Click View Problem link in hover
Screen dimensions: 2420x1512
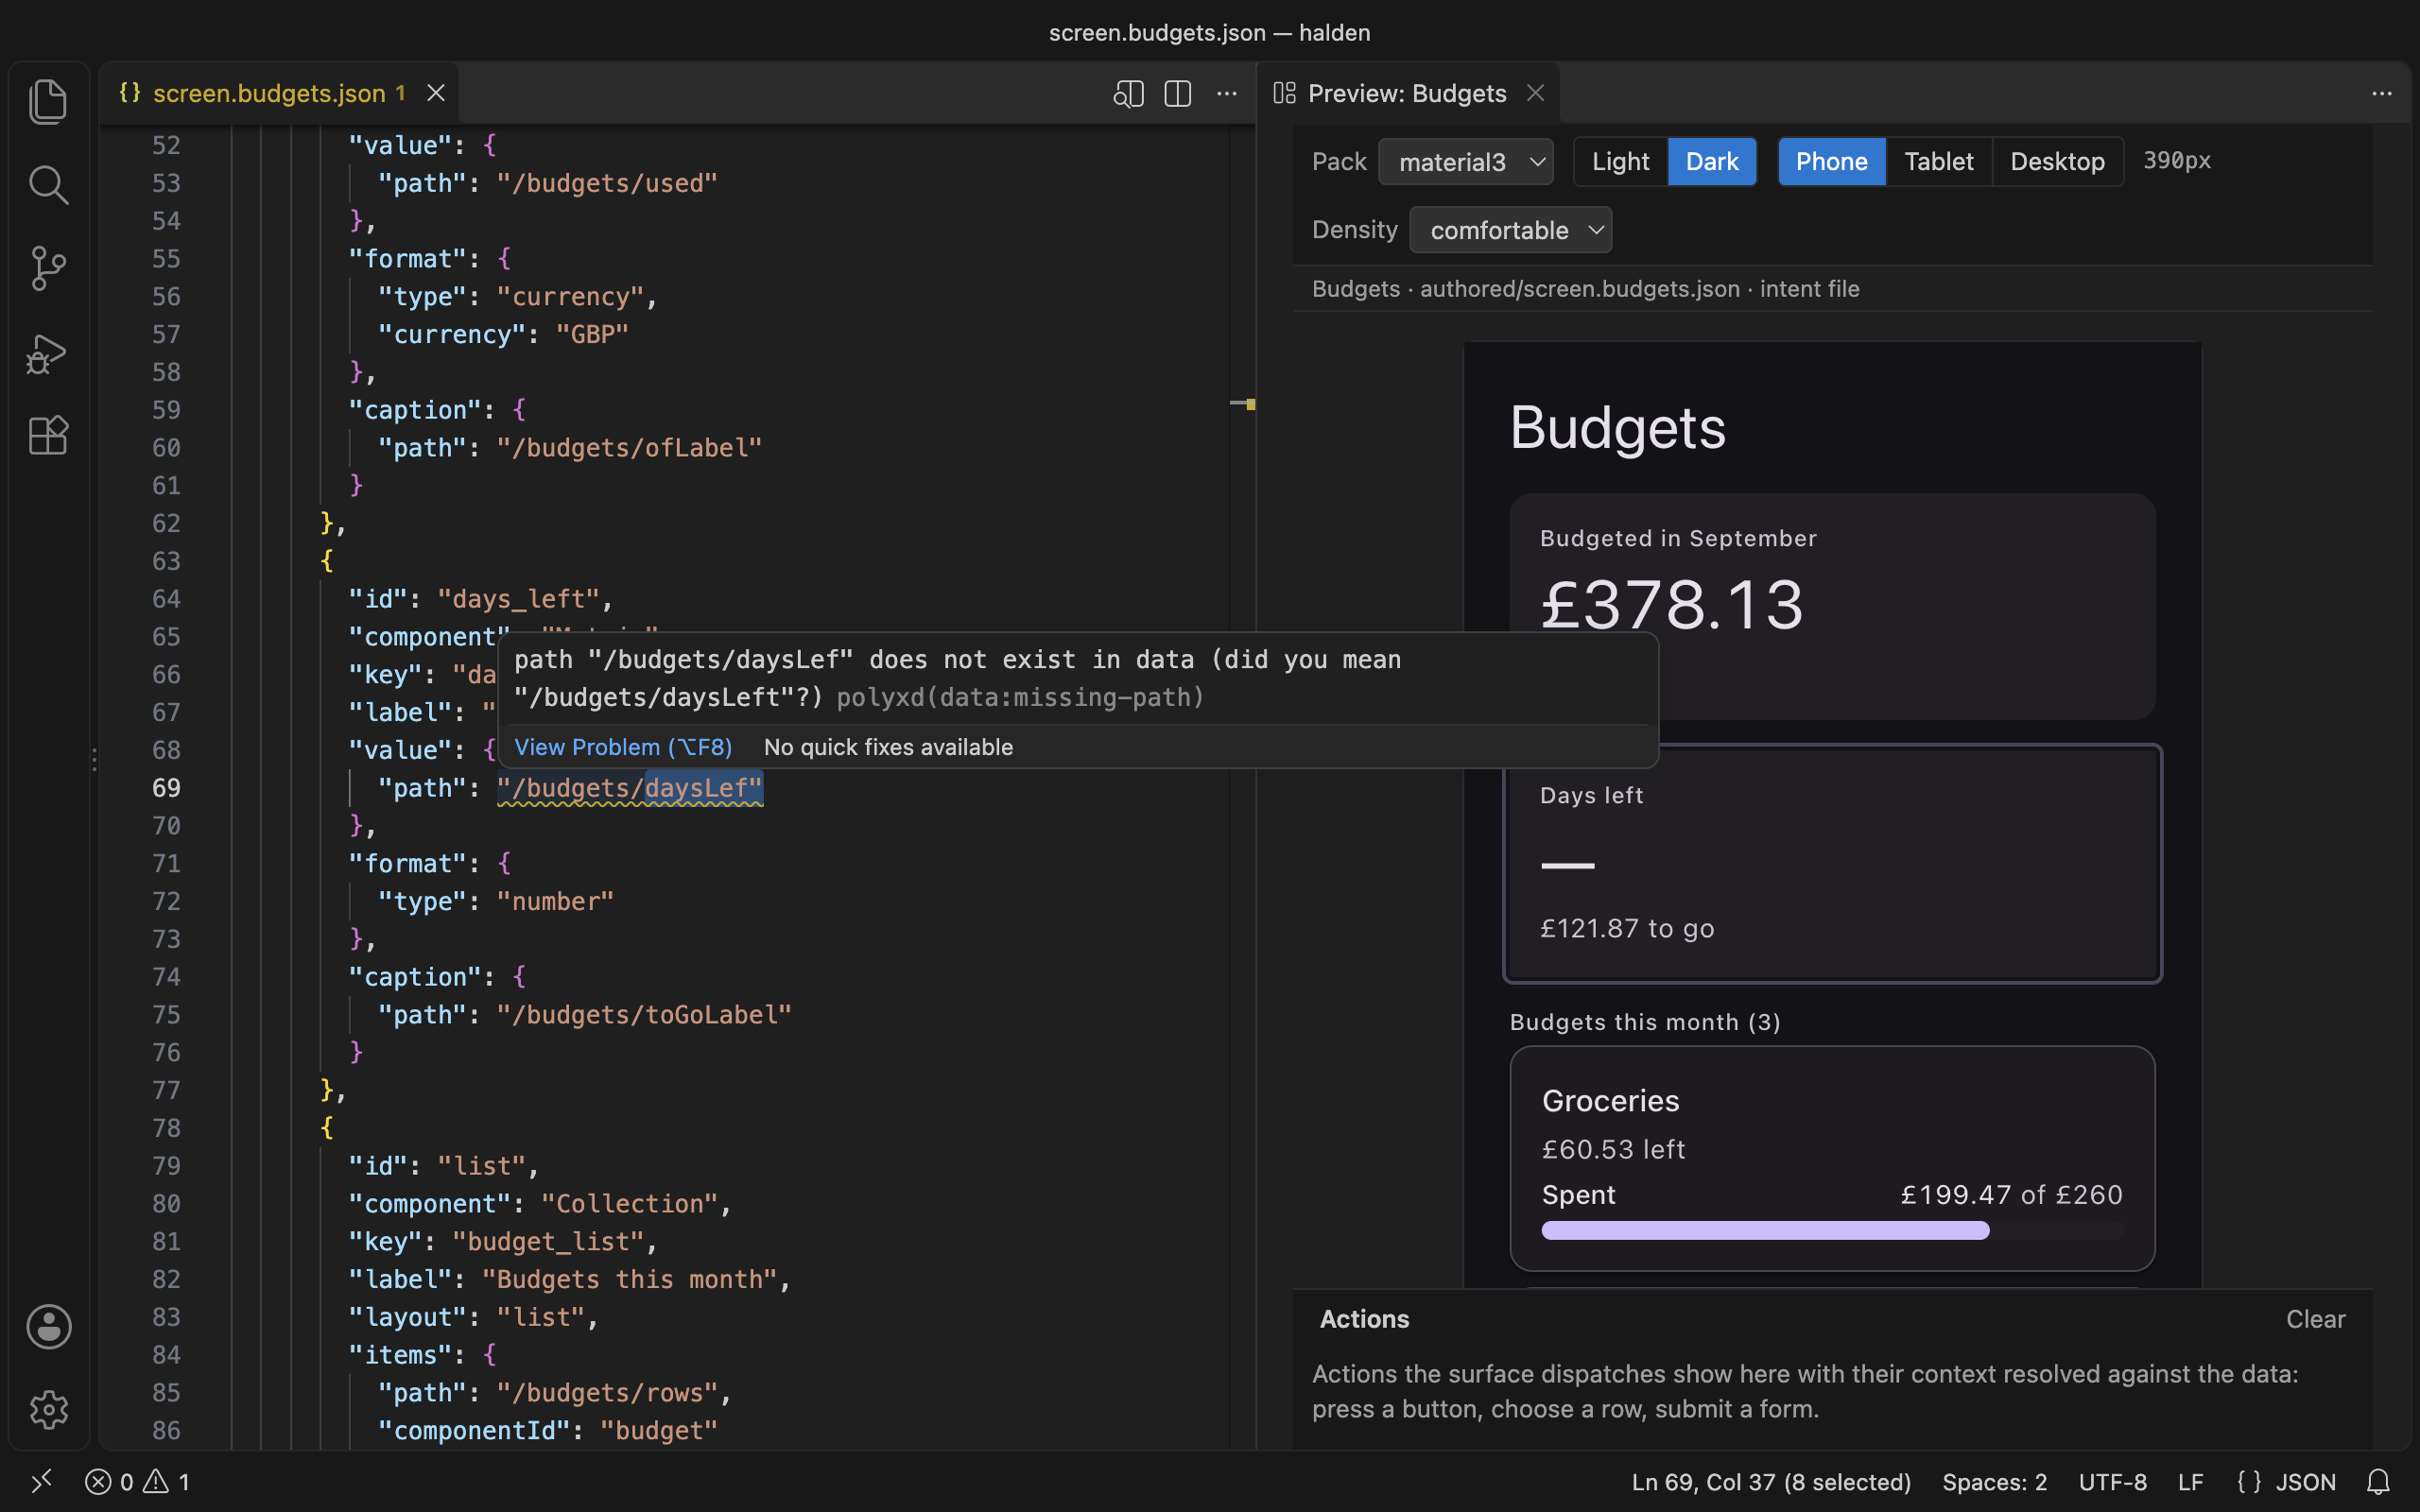[x=623, y=747]
